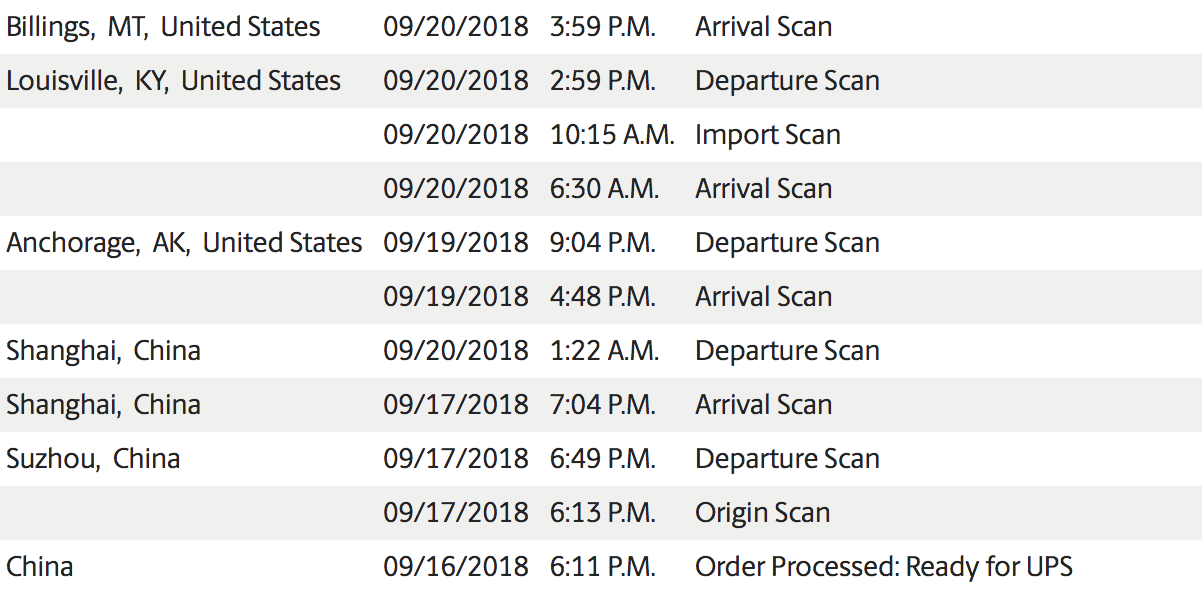Click Anchorage, AK, United States location
Image resolution: width=1202 pixels, height=614 pixels.
point(185,243)
